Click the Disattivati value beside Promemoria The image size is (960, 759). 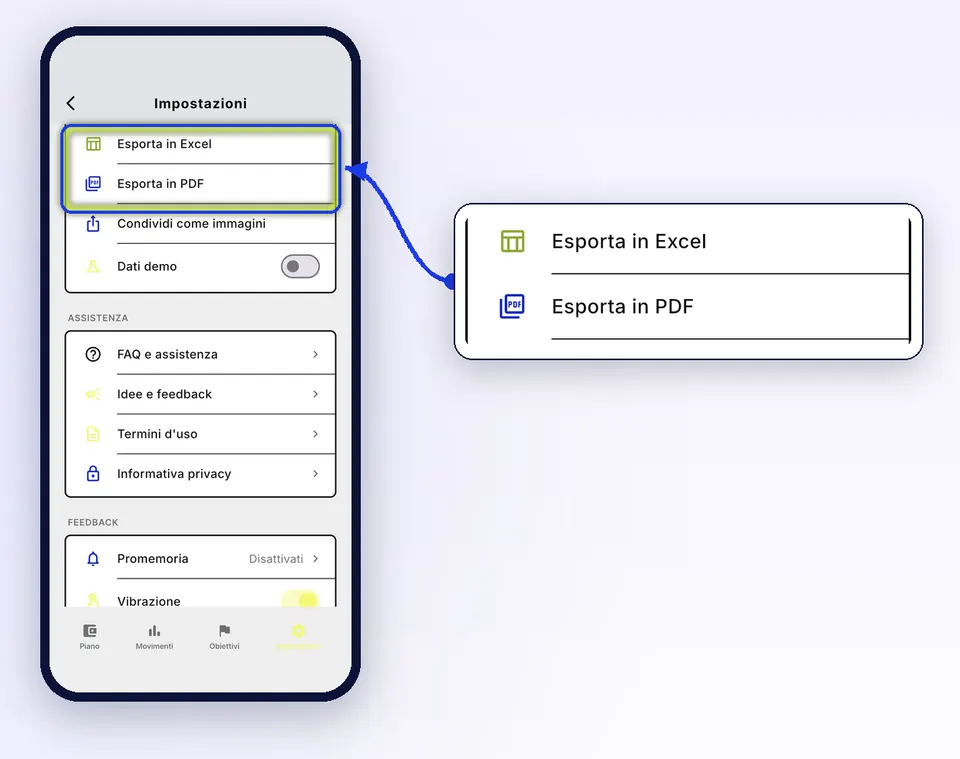tap(276, 559)
